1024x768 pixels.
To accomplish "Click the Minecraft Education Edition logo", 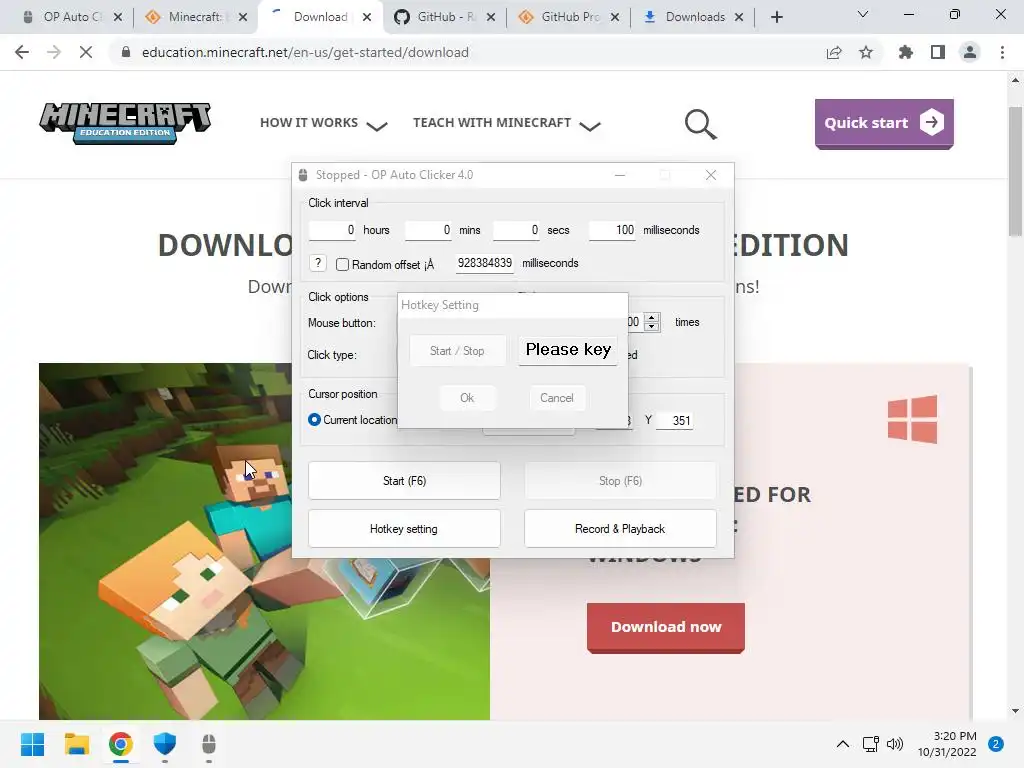I will [x=125, y=122].
